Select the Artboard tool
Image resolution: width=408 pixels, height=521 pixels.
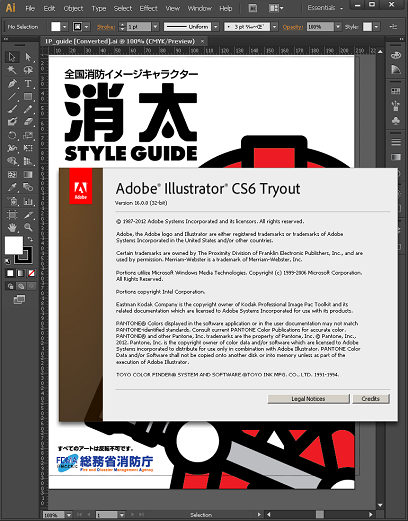12,215
